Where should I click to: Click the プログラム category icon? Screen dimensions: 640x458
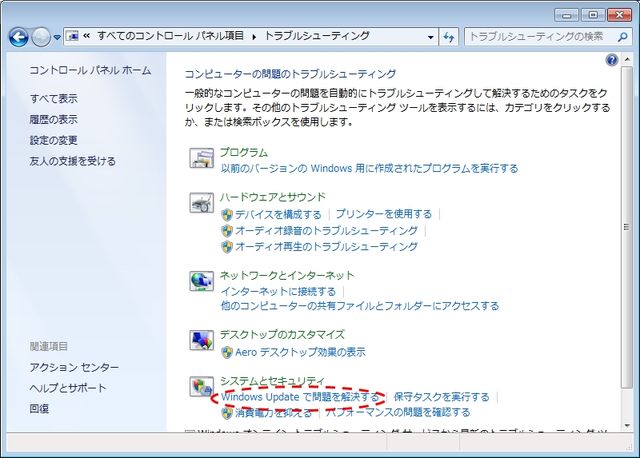tap(202, 158)
